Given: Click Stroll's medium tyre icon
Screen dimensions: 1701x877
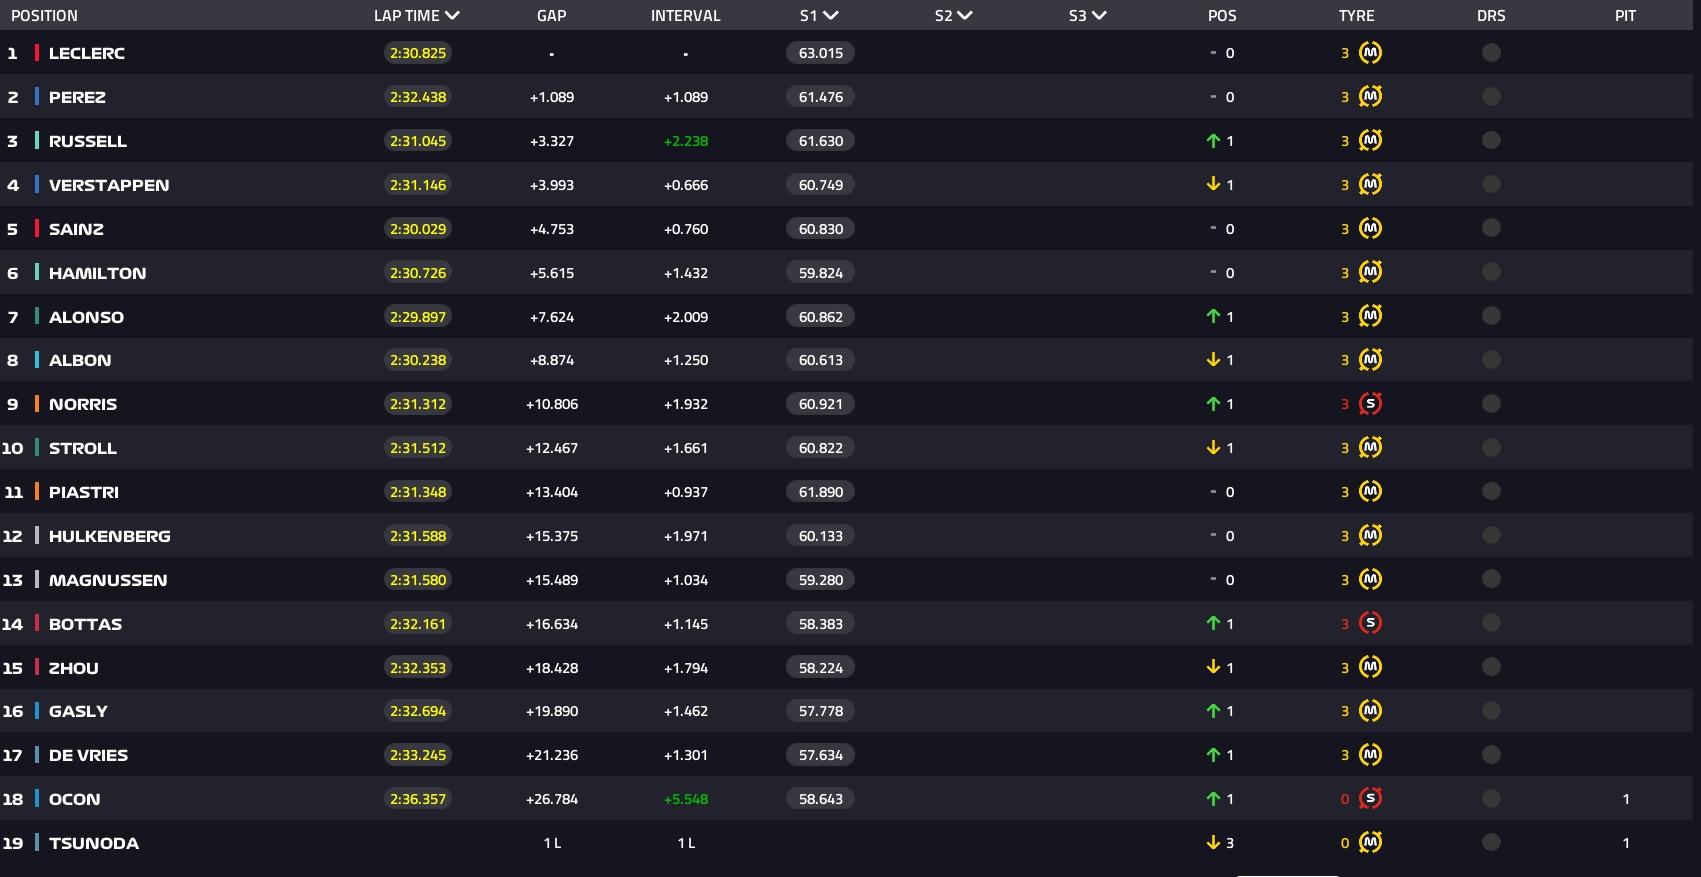Looking at the screenshot, I should pos(1370,448).
